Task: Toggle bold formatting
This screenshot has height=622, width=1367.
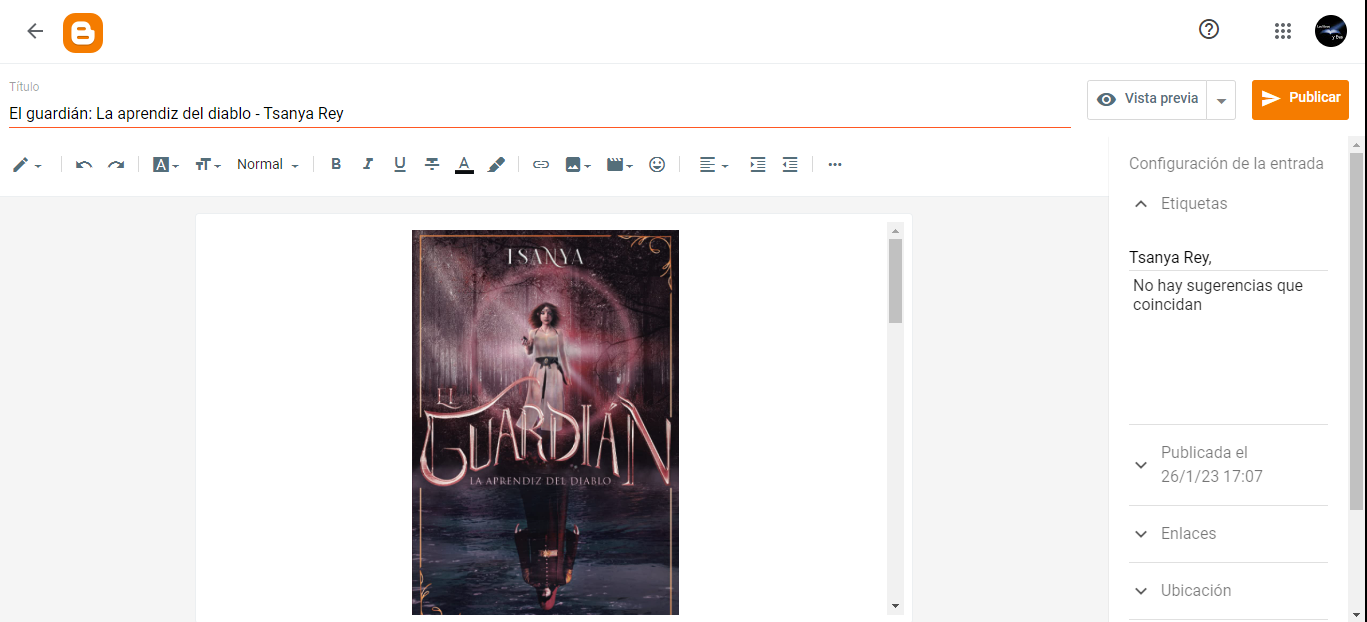Action: 336,165
